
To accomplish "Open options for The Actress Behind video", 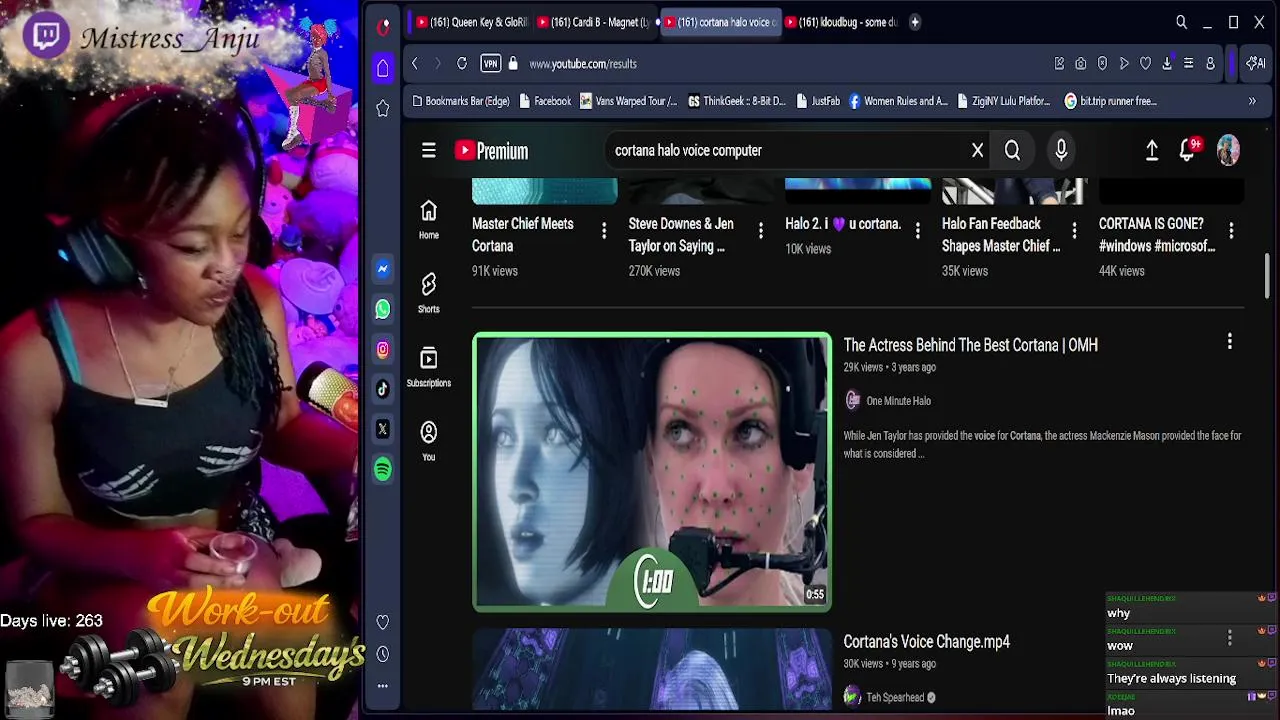I will click(1230, 342).
